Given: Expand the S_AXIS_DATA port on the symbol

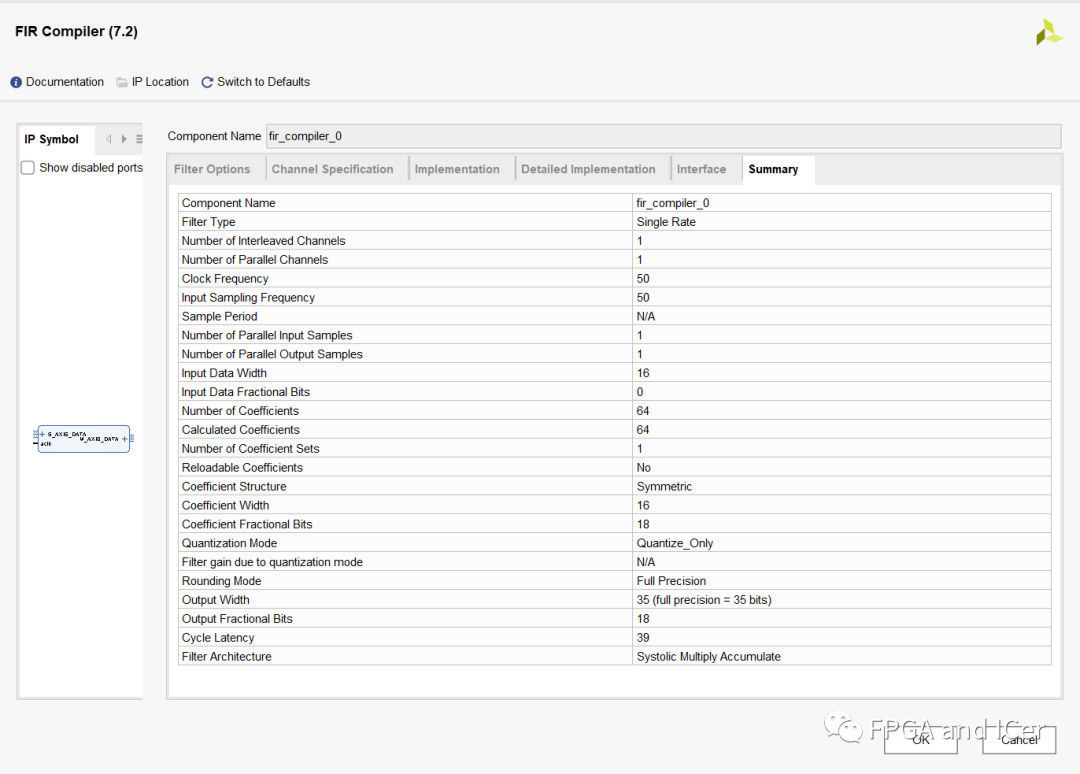Looking at the screenshot, I should (42, 435).
